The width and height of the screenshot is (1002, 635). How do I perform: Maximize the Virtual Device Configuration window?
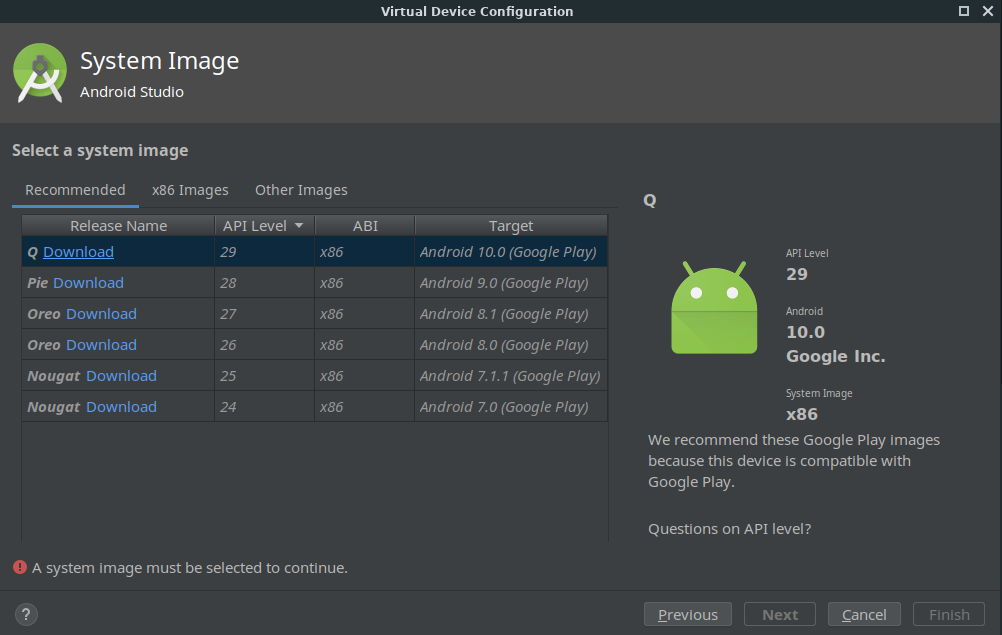pyautogui.click(x=964, y=11)
